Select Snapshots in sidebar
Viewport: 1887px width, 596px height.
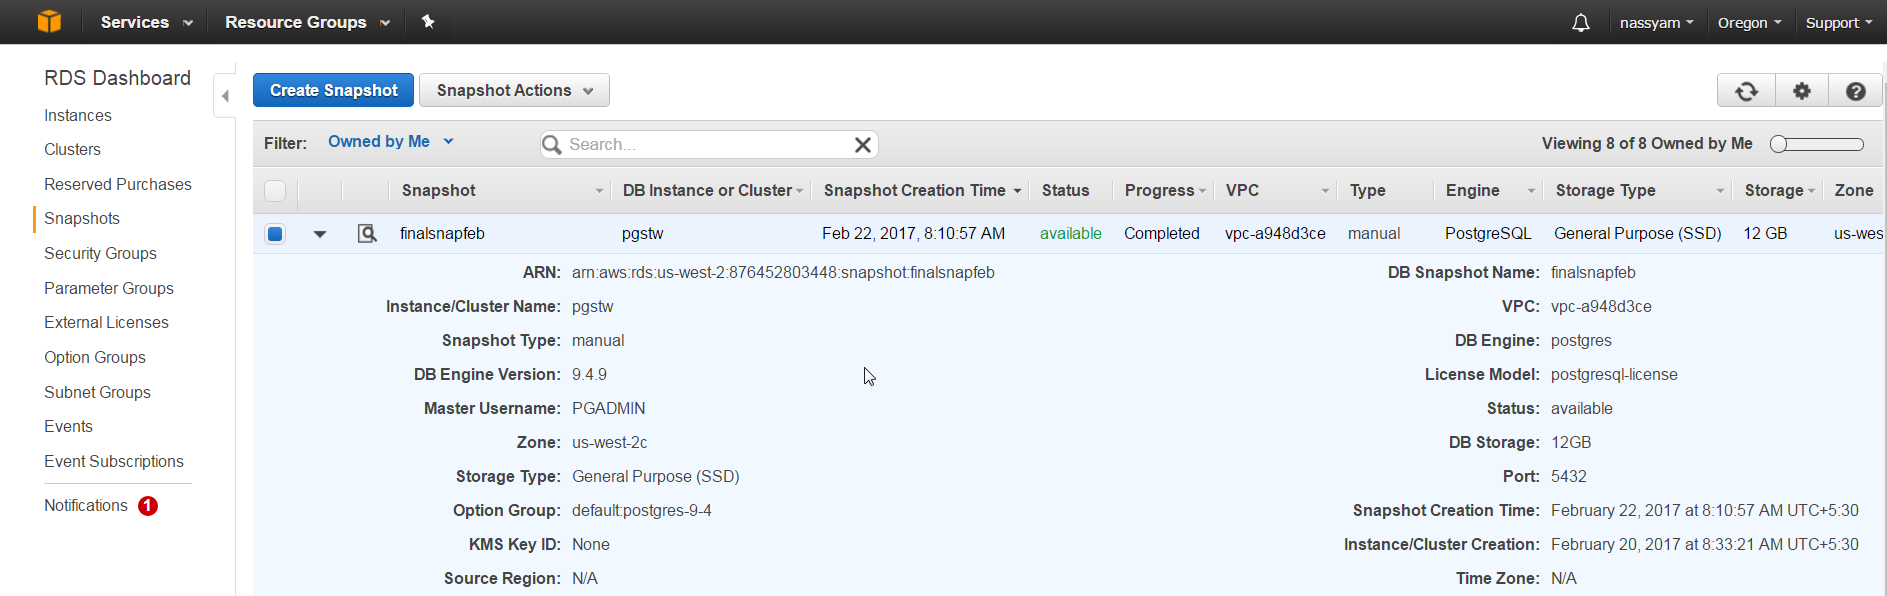[82, 219]
